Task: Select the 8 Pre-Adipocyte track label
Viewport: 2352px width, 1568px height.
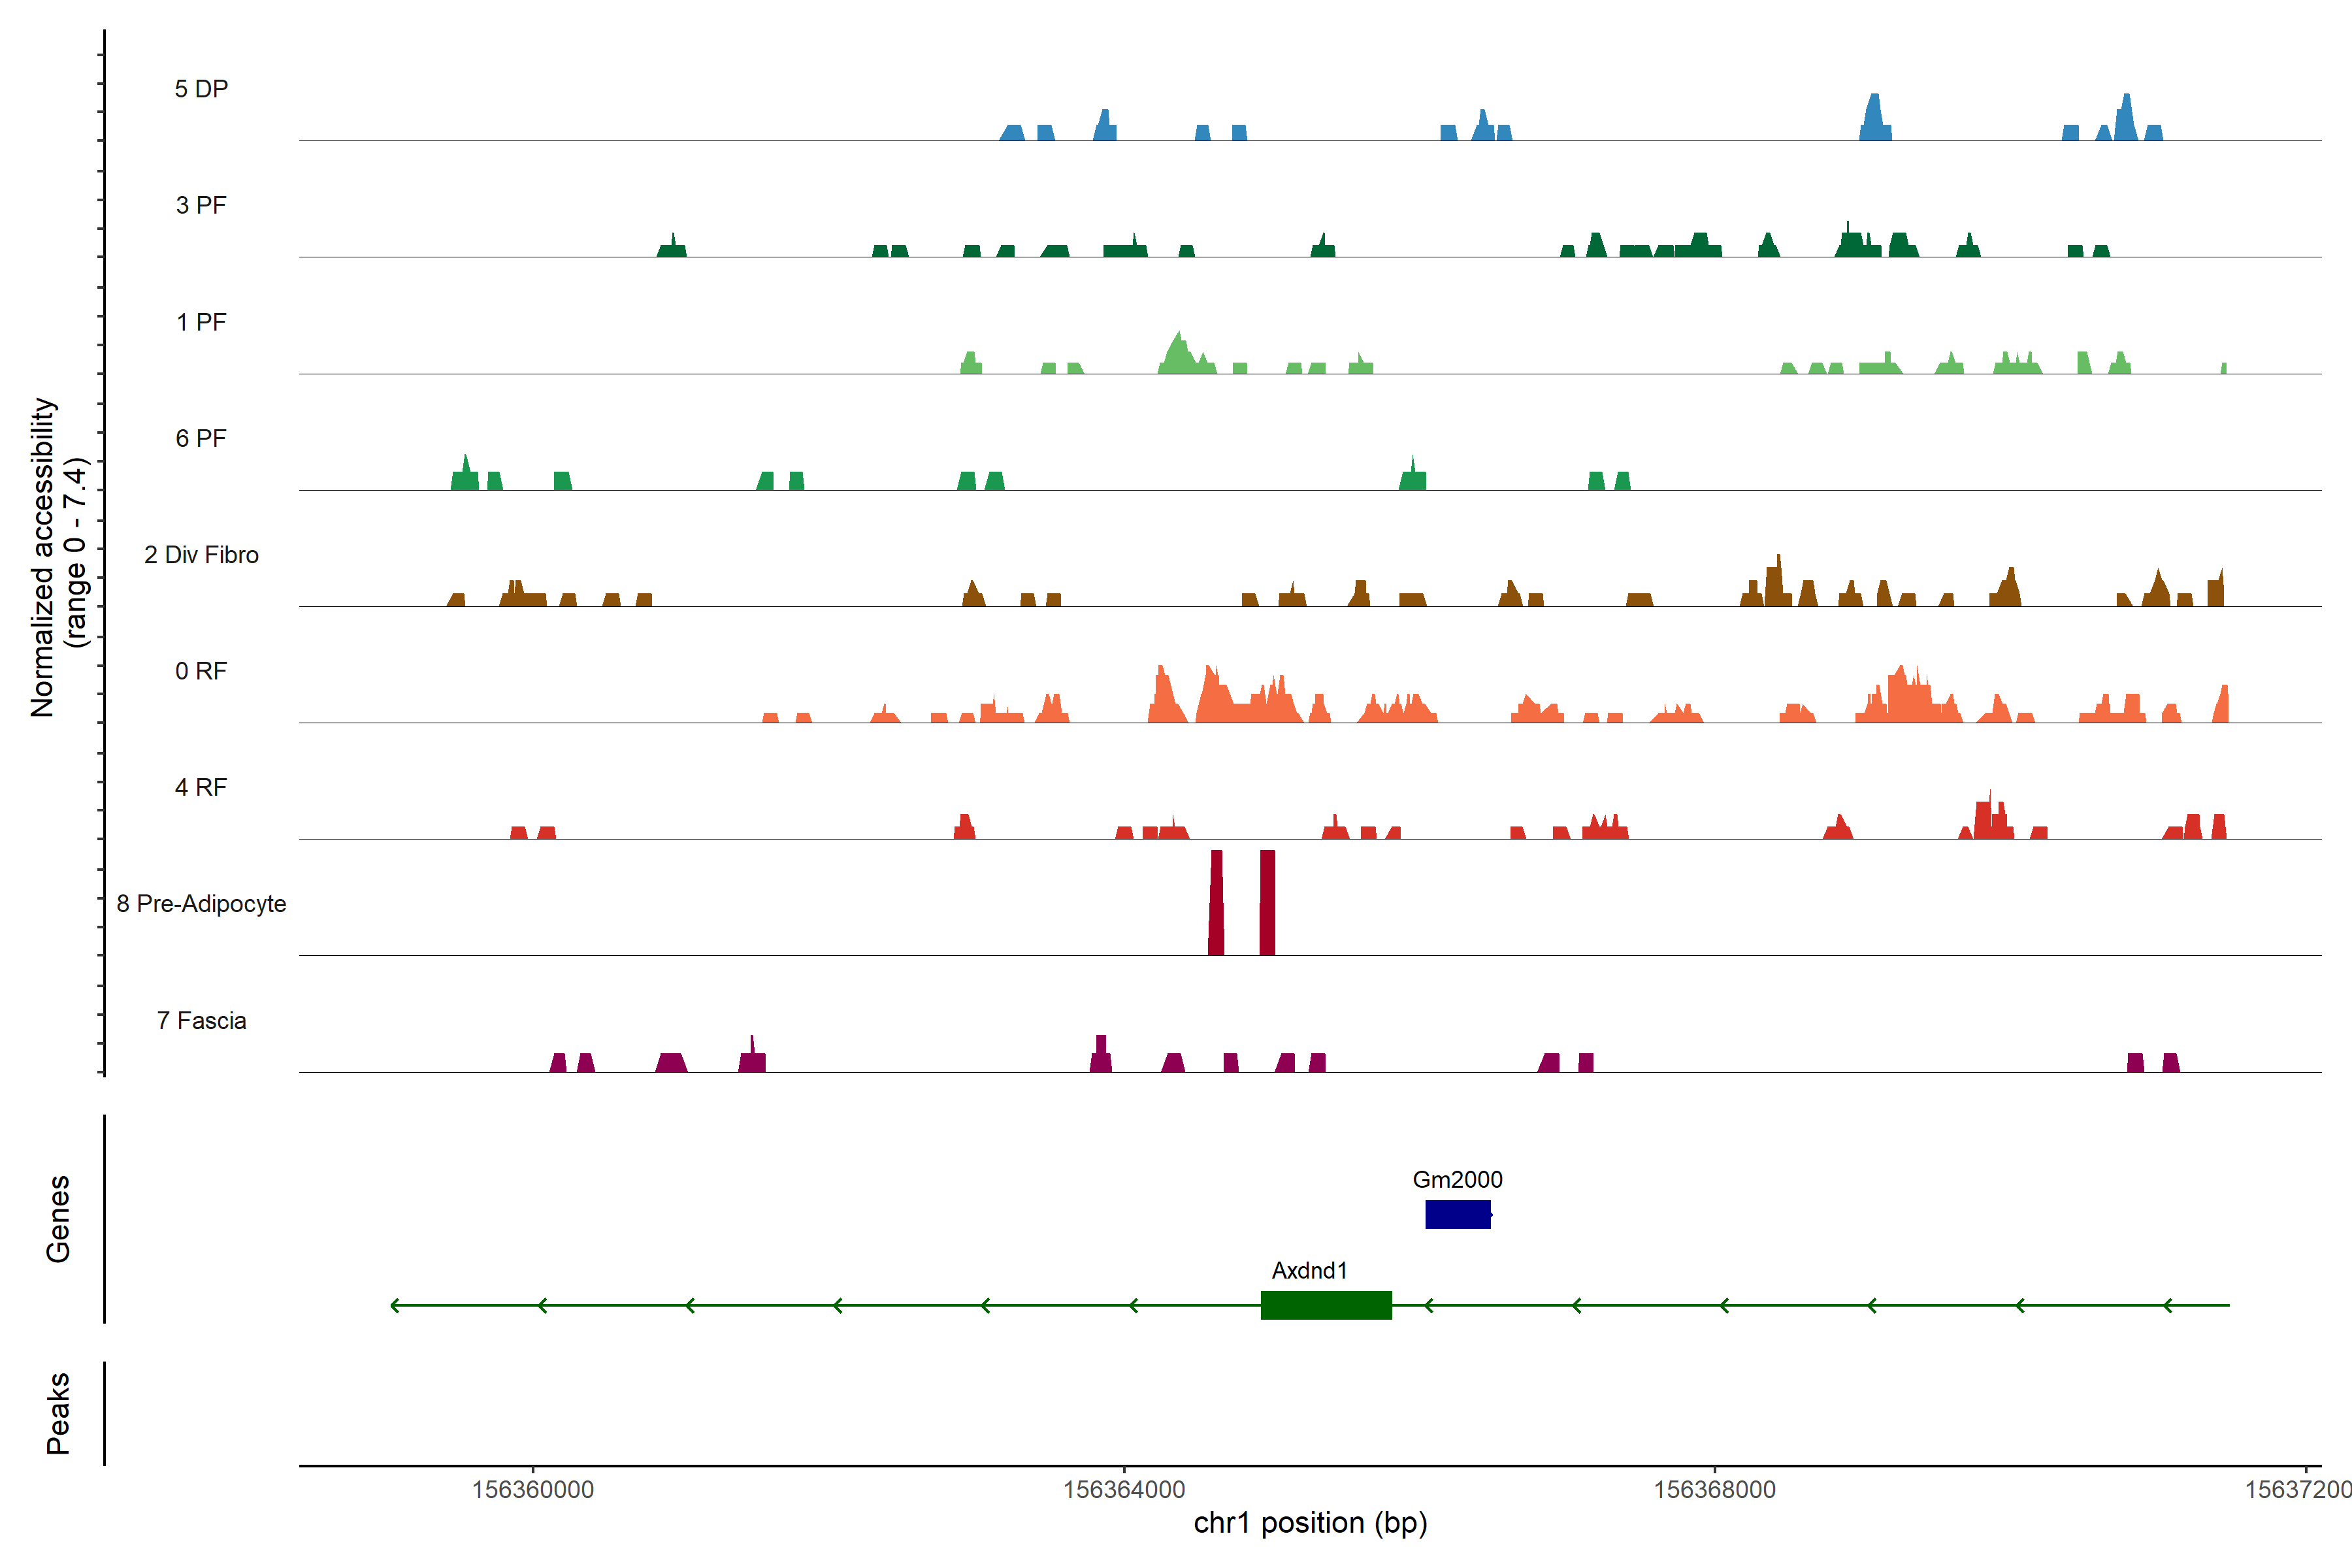Action: [201, 904]
